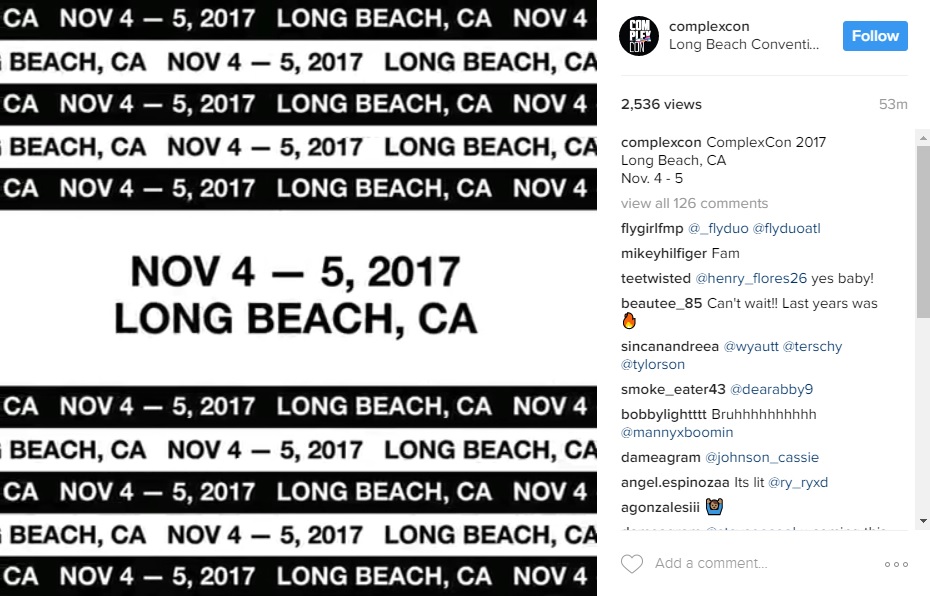Open the 2,536 views count
Screen dimensions: 930x596
661,104
